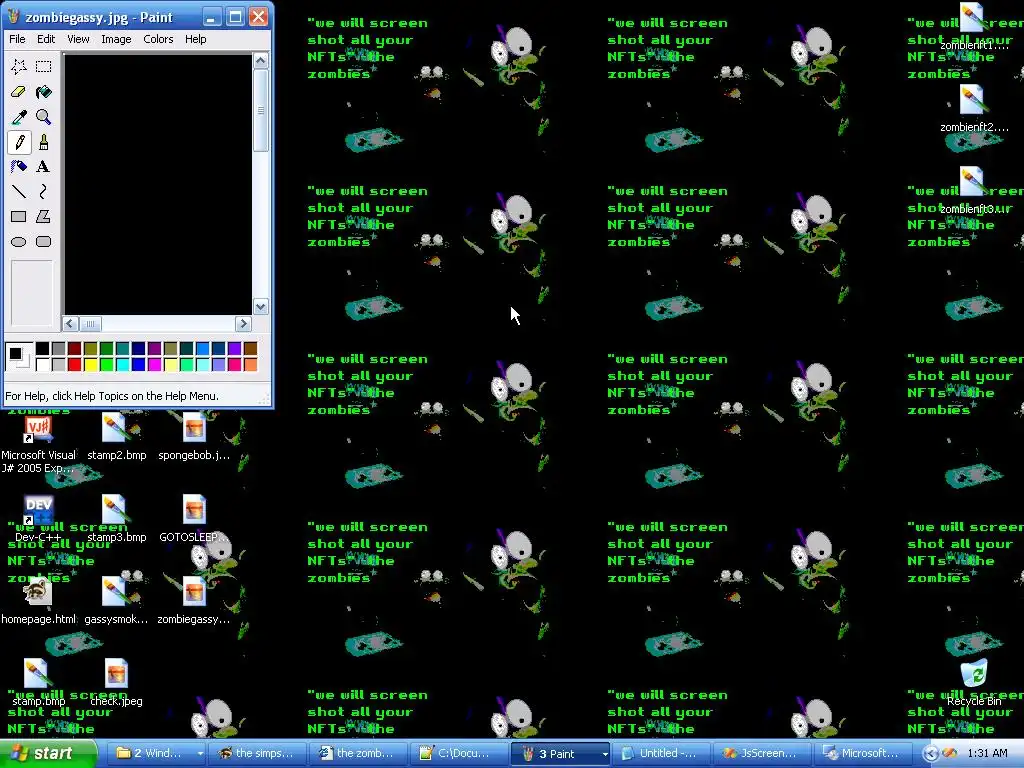Click the Paint canvas scroll-down arrow
1024x768 pixels.
[261, 307]
